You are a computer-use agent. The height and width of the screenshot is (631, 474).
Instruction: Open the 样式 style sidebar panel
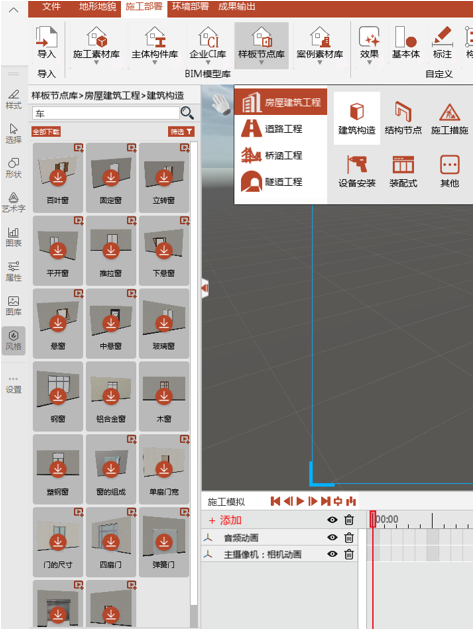(x=14, y=99)
